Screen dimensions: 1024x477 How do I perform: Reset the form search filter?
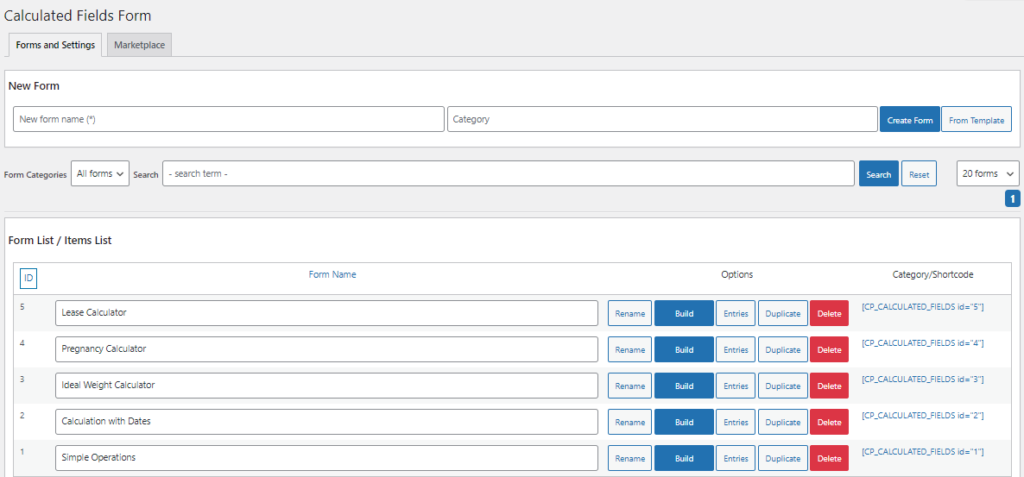tap(918, 174)
